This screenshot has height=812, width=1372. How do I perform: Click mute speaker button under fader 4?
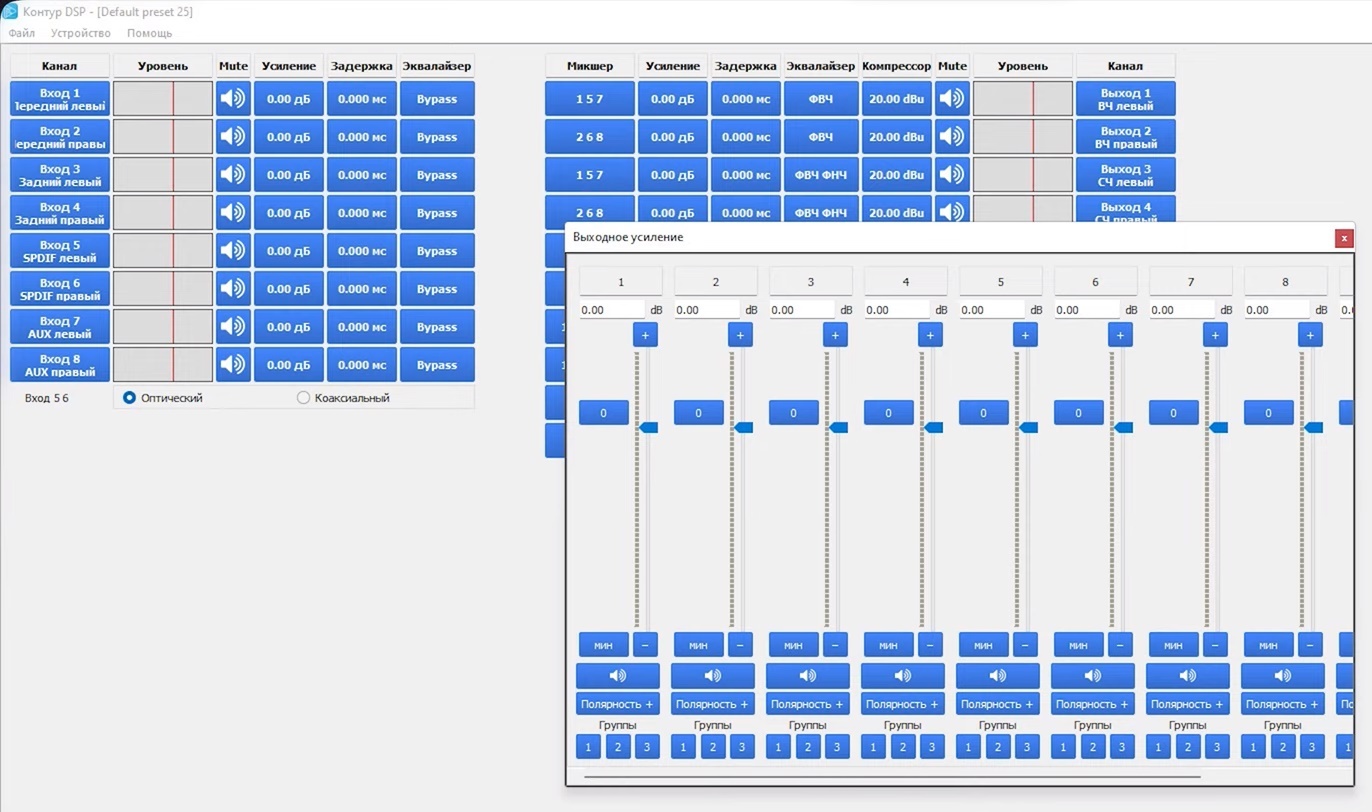click(x=903, y=676)
